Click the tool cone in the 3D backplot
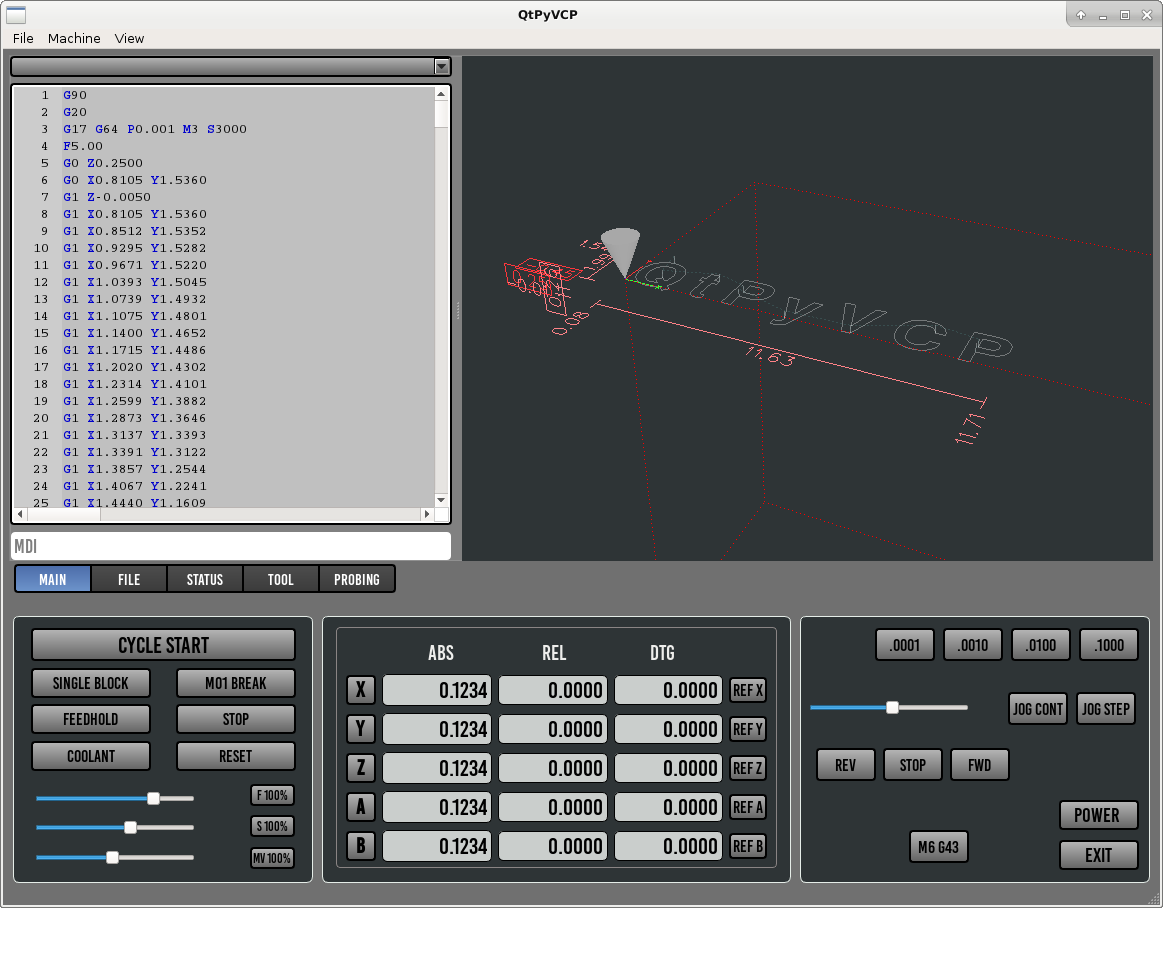The width and height of the screenshot is (1166, 955). coord(621,251)
